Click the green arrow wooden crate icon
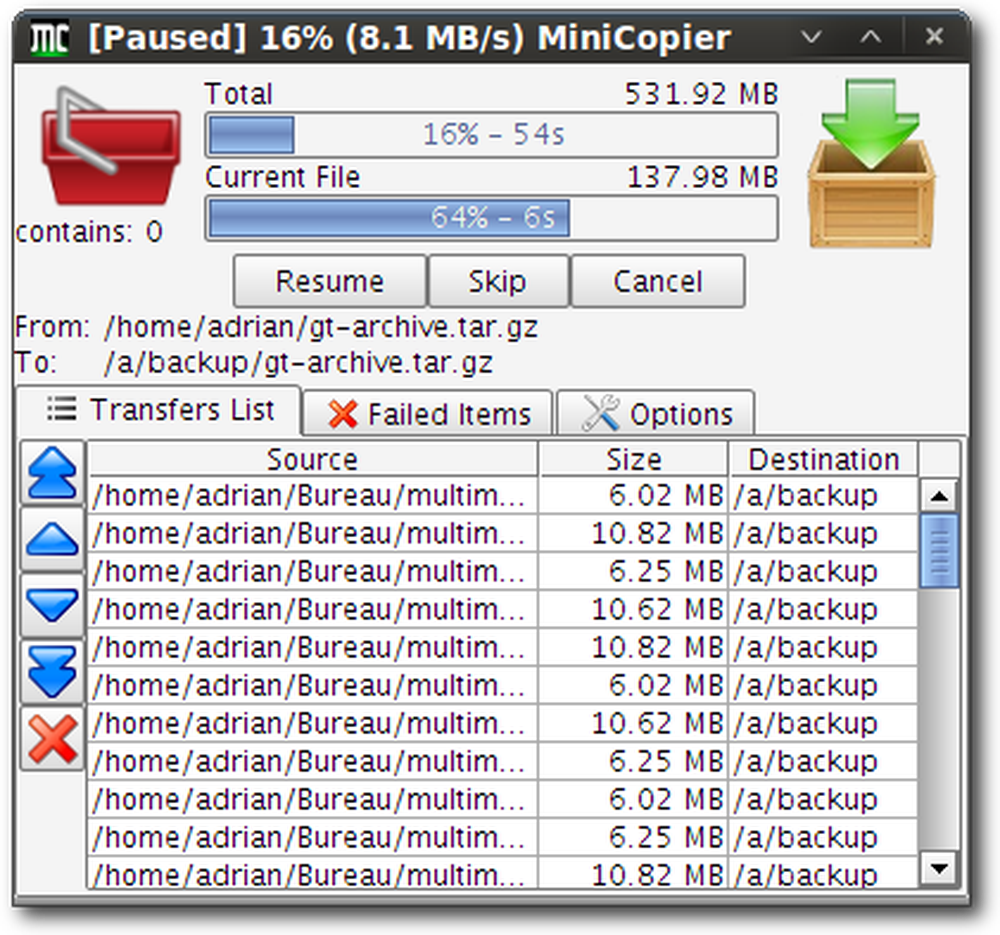Screen dimensions: 1000x935 pos(871,163)
